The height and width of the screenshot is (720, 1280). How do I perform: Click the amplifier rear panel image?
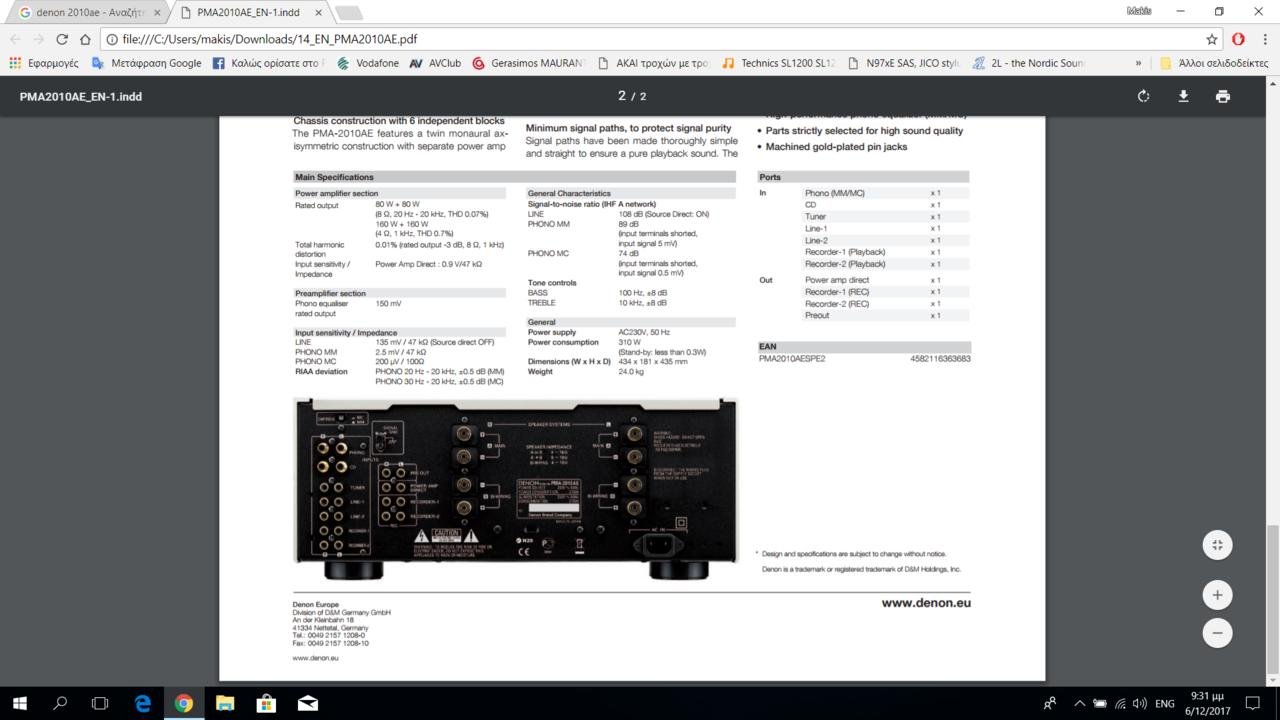(x=515, y=489)
